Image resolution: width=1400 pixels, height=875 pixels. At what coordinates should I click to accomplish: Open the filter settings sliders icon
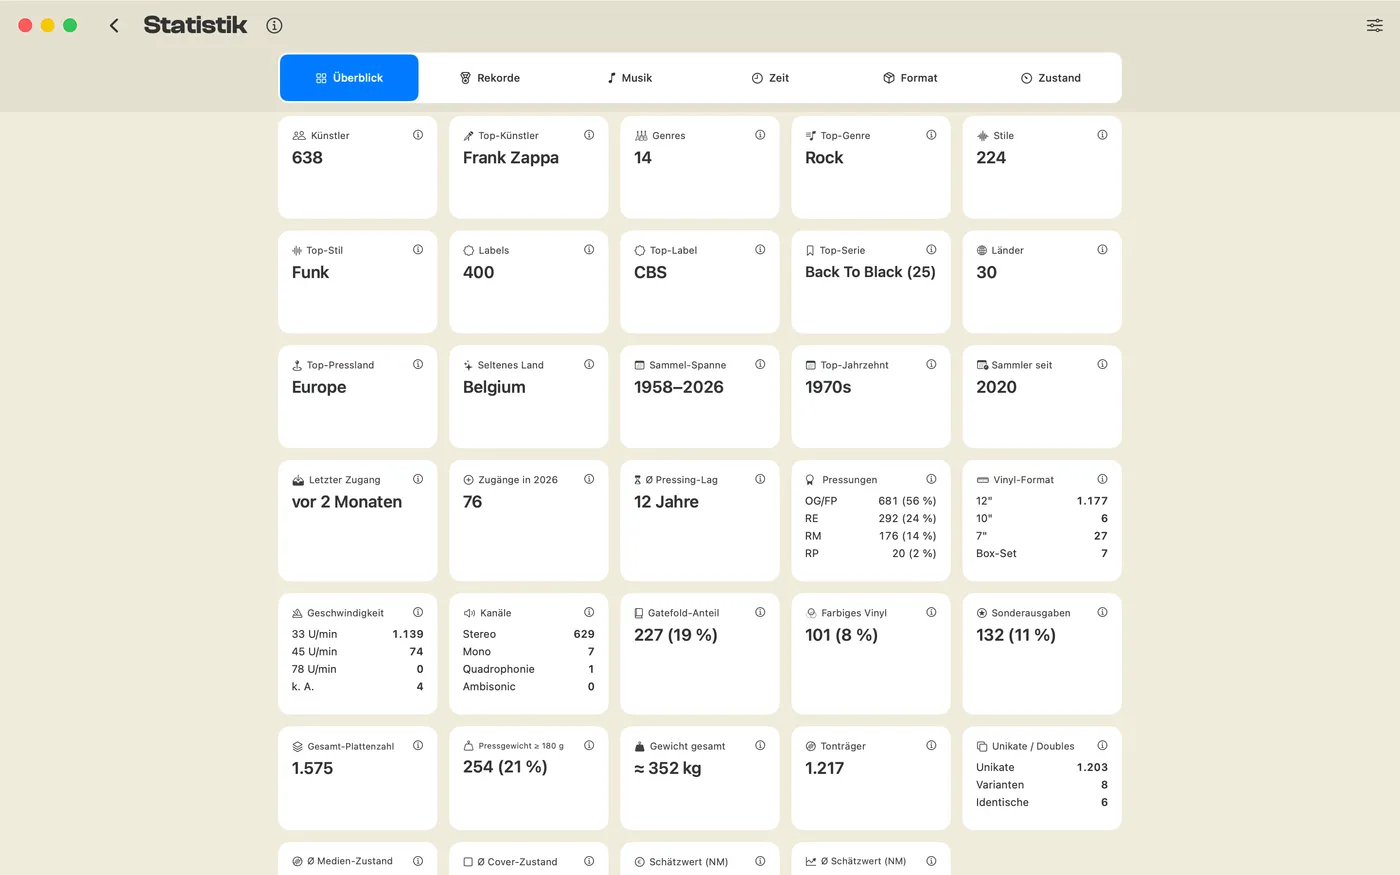[1375, 25]
